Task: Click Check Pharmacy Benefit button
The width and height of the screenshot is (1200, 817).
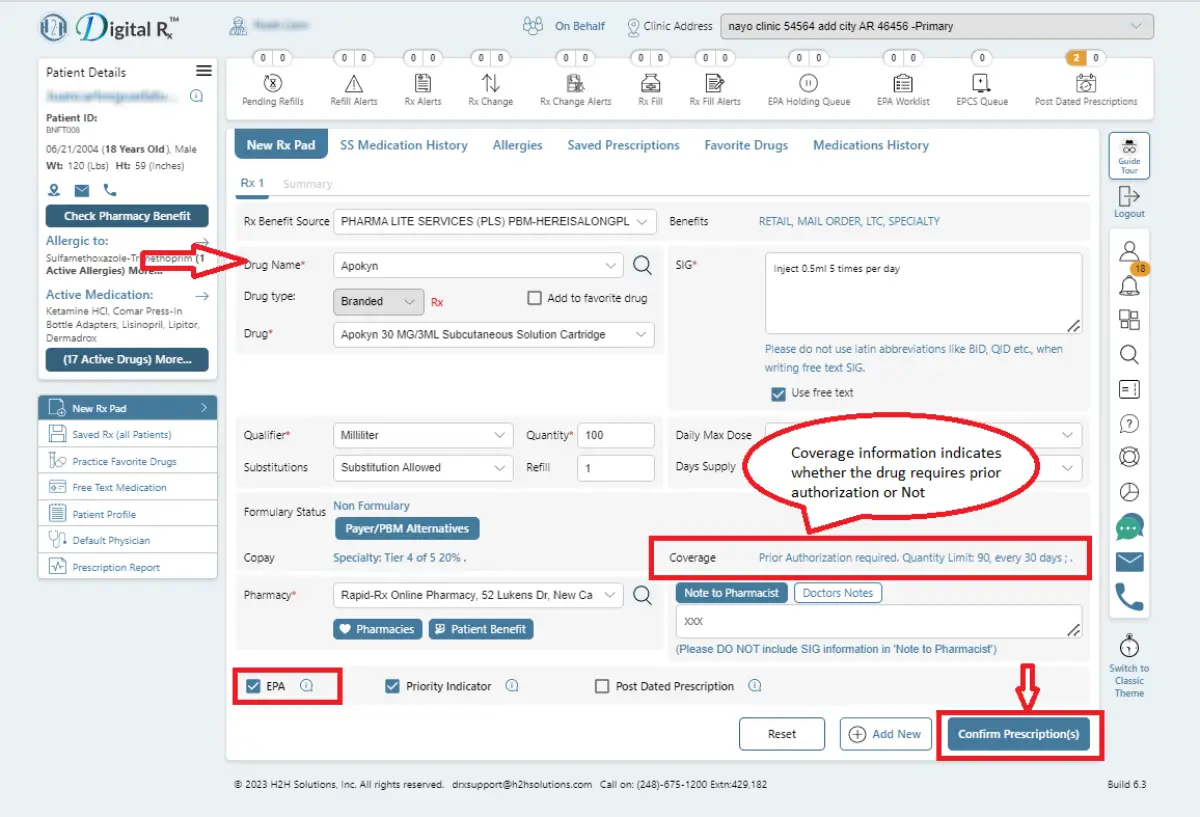Action: [x=127, y=216]
